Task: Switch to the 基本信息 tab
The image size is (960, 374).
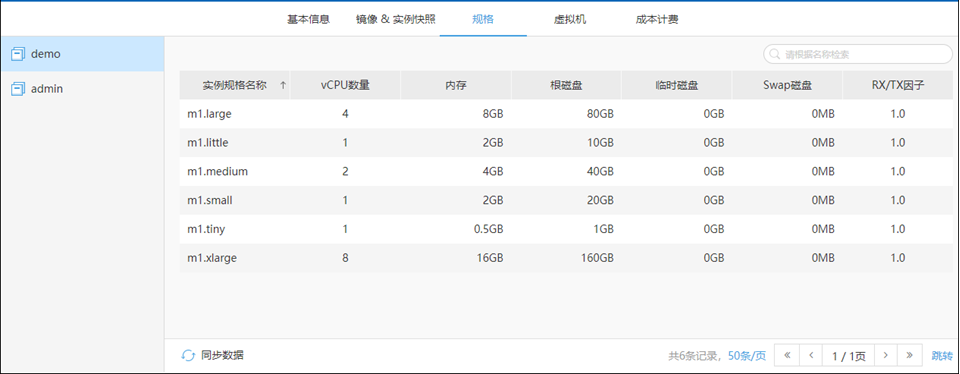Action: [309, 19]
